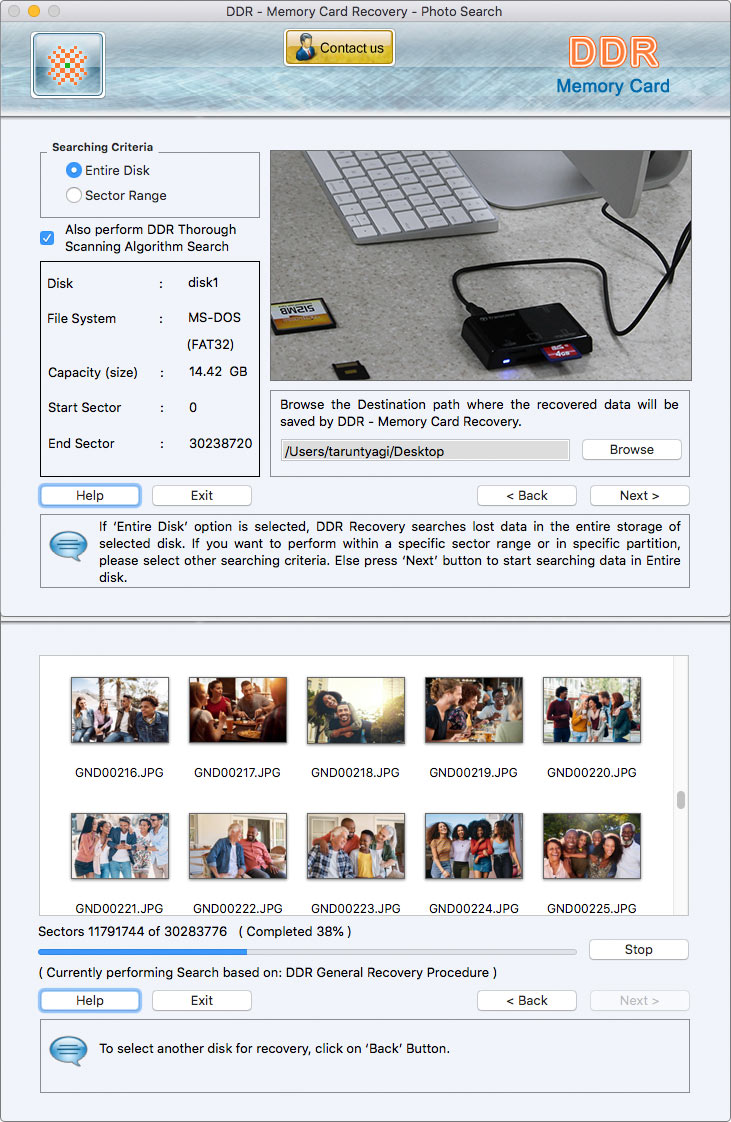The height and width of the screenshot is (1122, 731).
Task: Click the Start Sector value 0
Action: pos(193,408)
